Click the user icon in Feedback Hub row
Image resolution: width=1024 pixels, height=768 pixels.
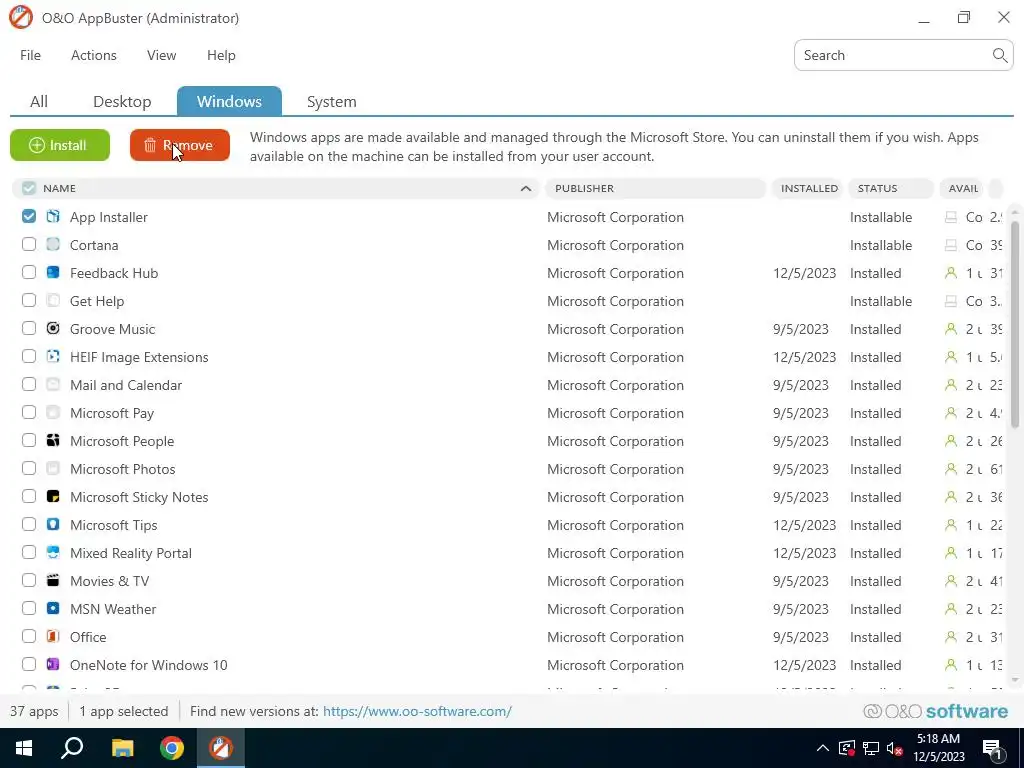coord(951,273)
